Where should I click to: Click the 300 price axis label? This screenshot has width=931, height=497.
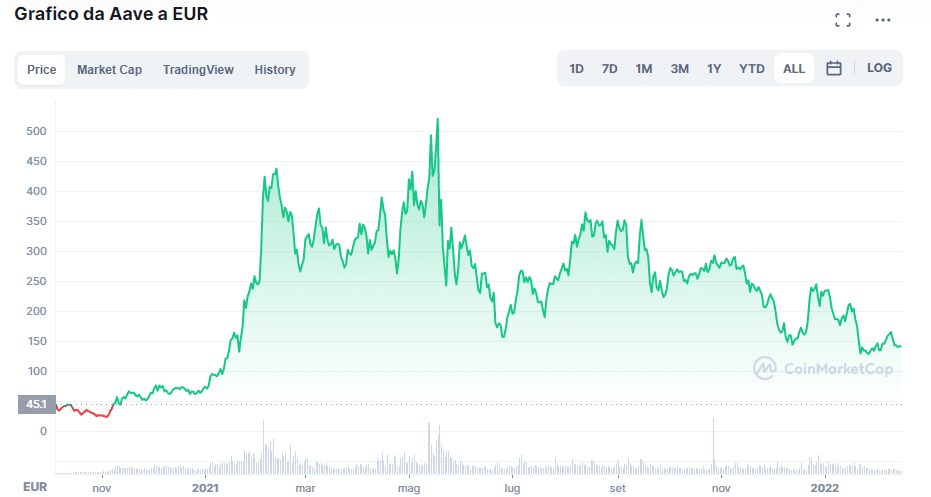pyautogui.click(x=36, y=251)
